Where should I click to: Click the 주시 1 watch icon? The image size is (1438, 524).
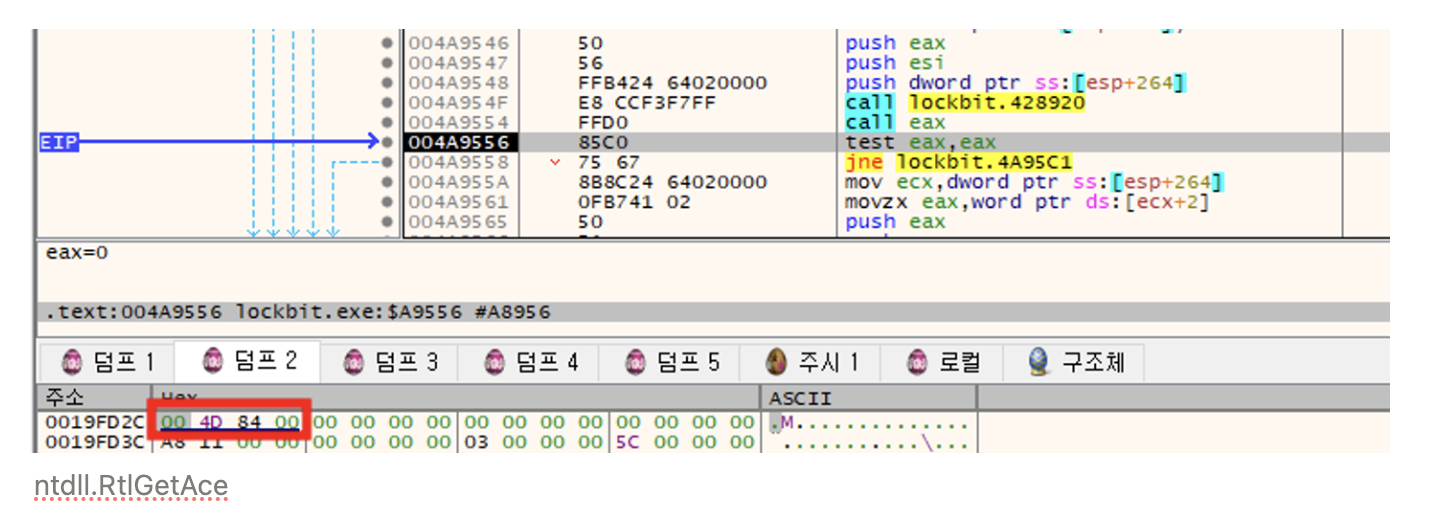(777, 362)
